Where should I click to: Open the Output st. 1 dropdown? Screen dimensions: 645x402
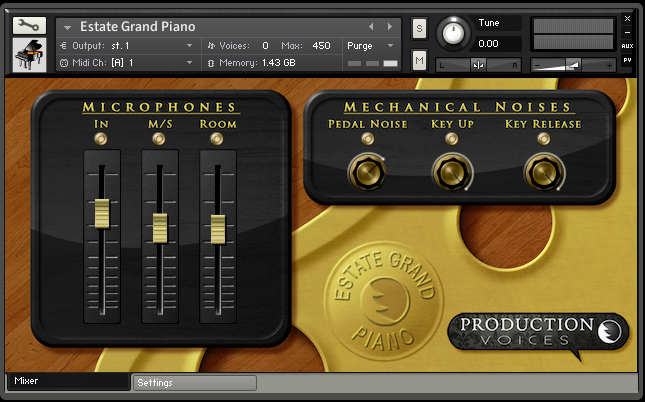(x=190, y=46)
